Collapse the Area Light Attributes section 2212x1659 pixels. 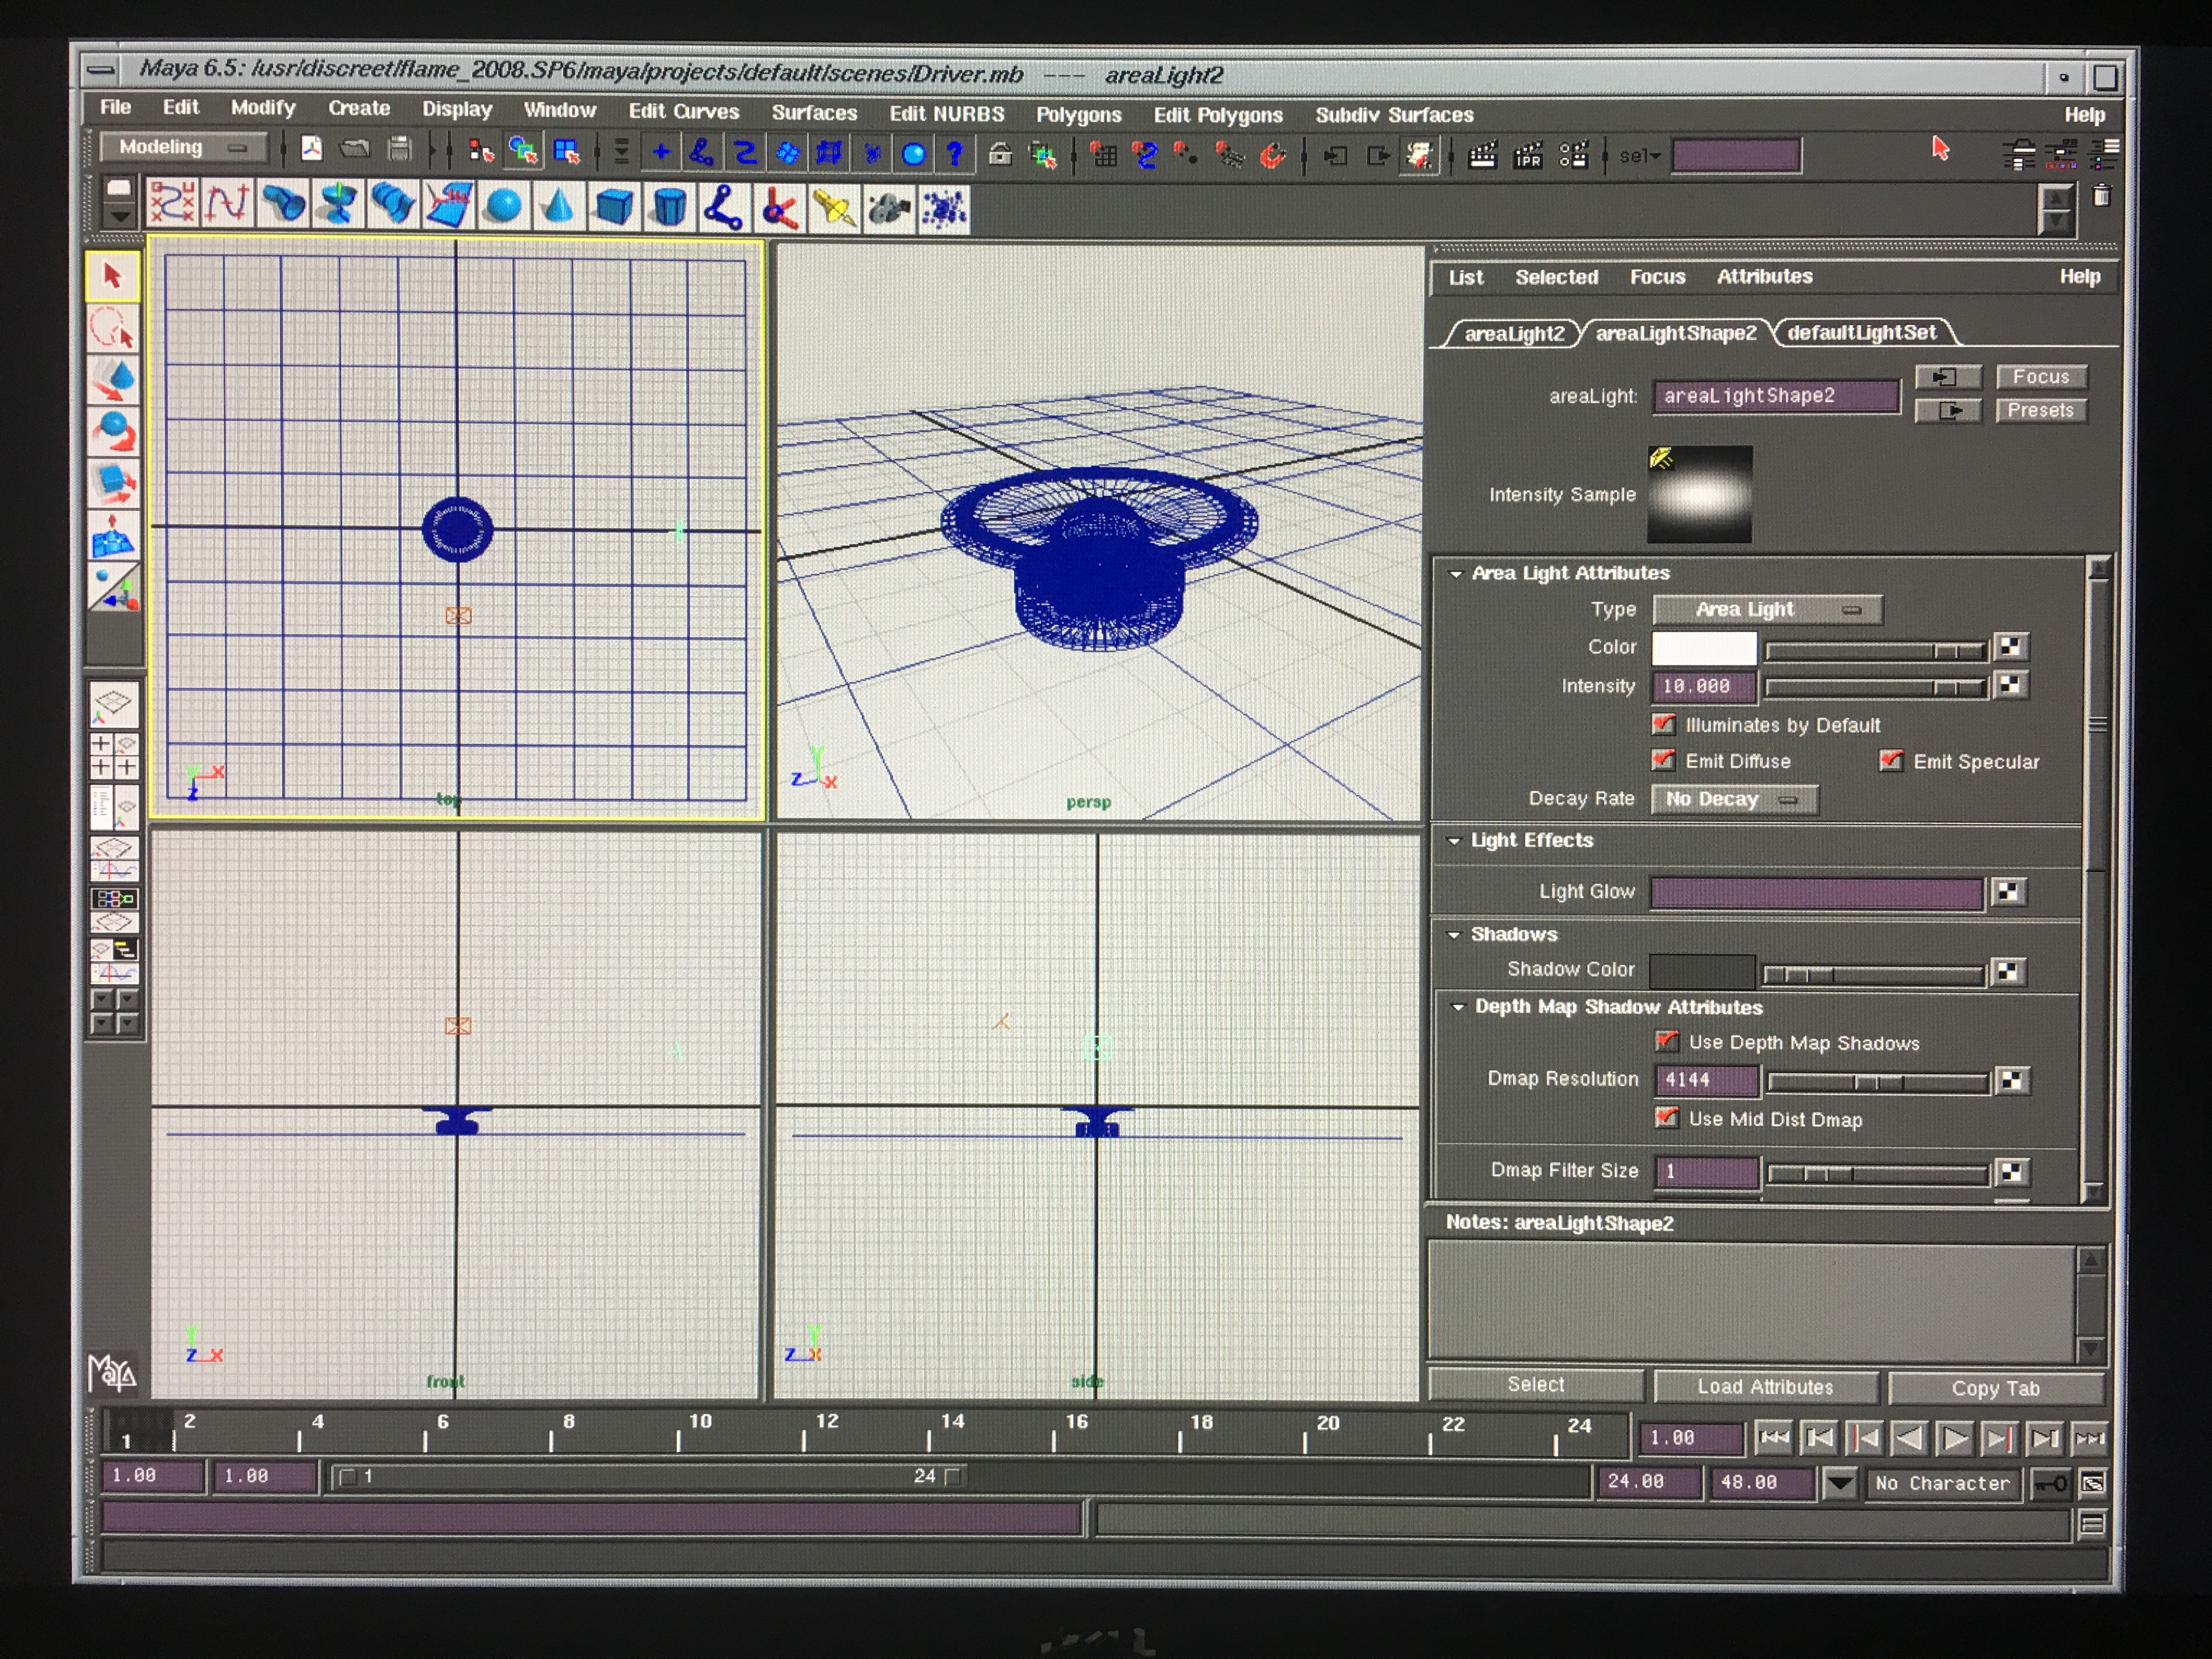tap(1456, 574)
